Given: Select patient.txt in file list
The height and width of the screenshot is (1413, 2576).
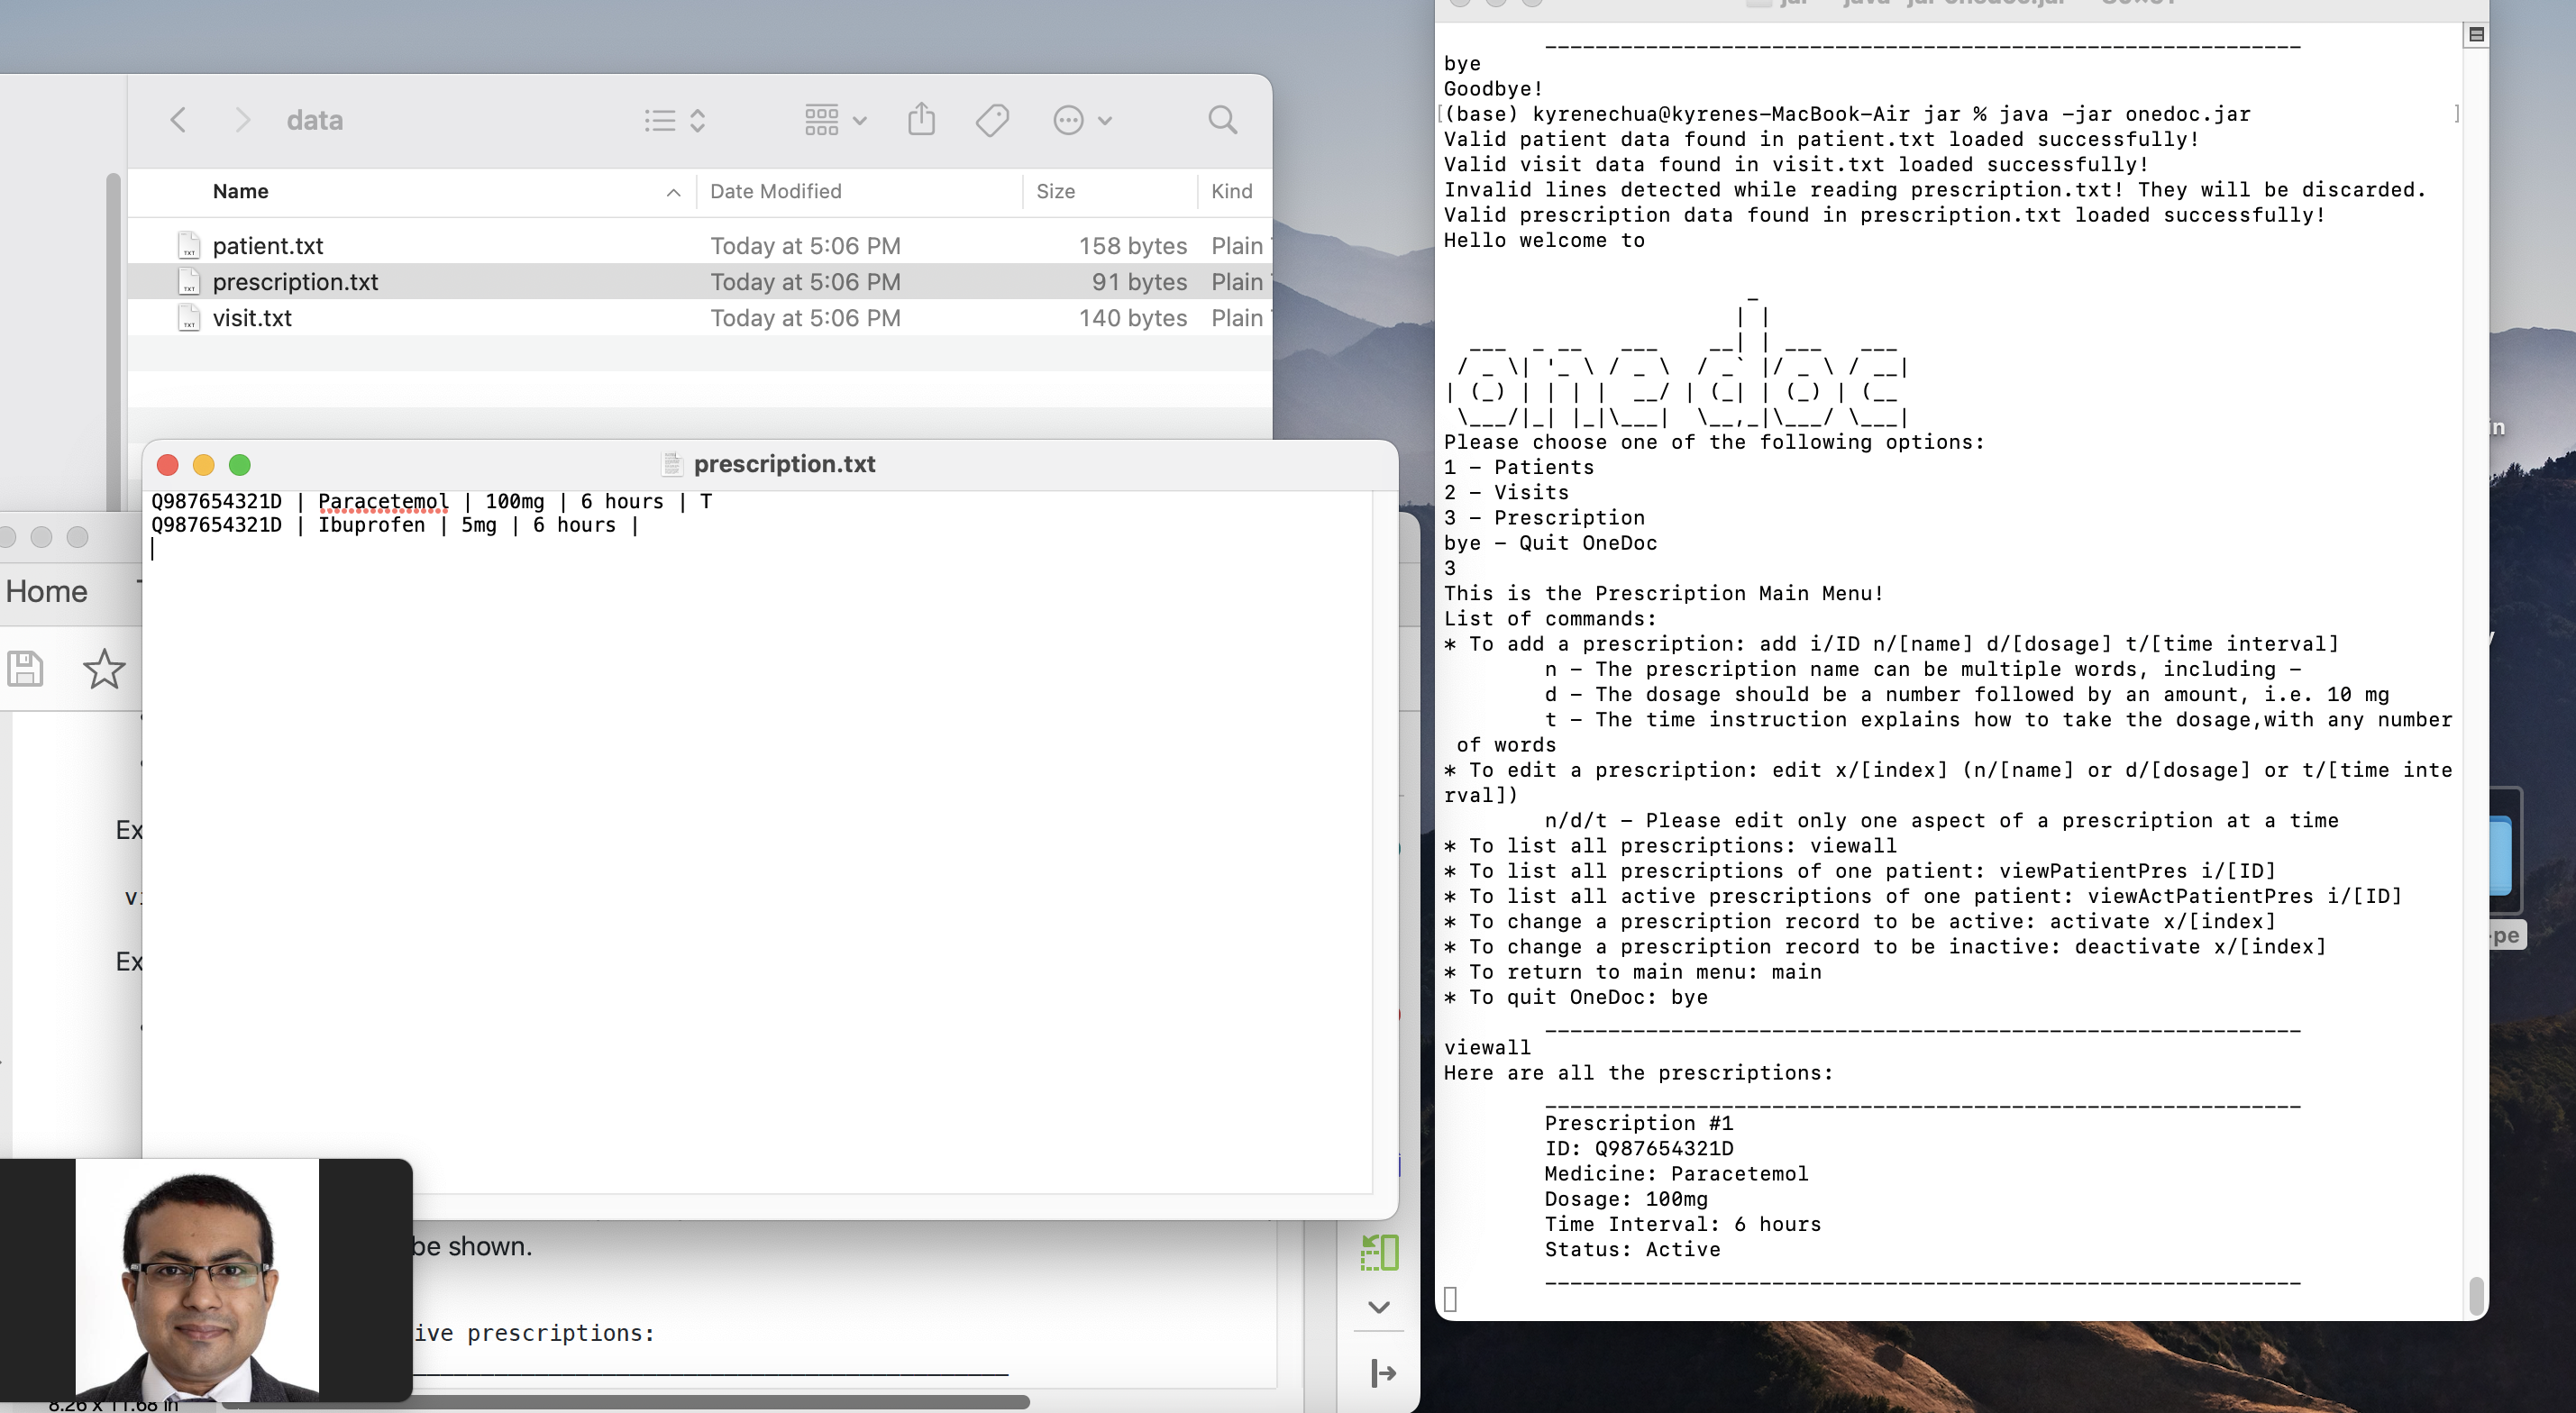Looking at the screenshot, I should click(268, 246).
